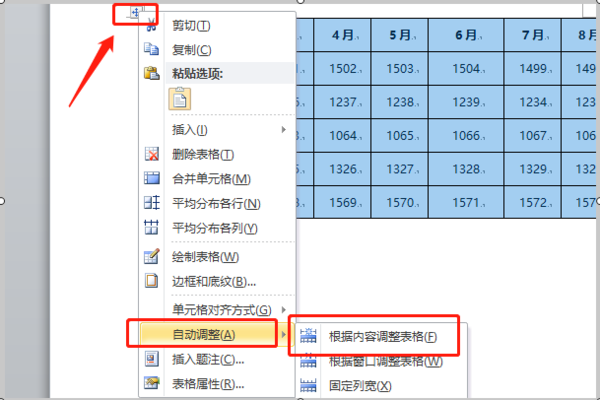The width and height of the screenshot is (600, 400).
Task: Click the 4月 header cell
Action: tap(342, 35)
